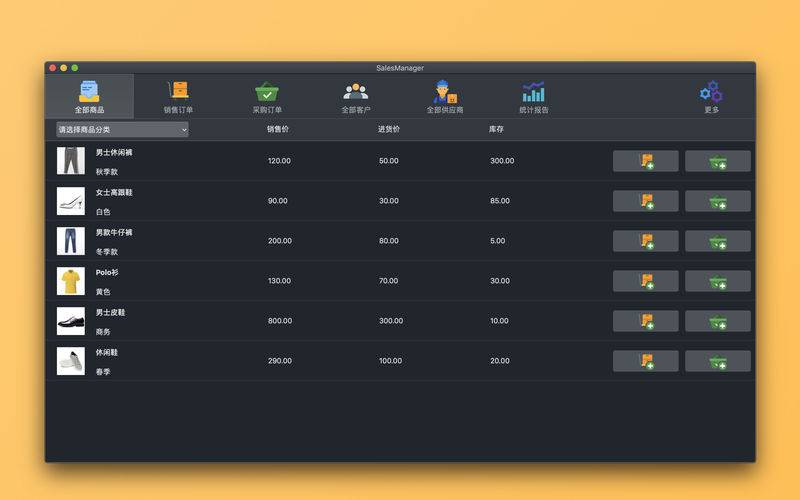Click sale price 290.00
This screenshot has height=500, width=800.
coord(280,361)
